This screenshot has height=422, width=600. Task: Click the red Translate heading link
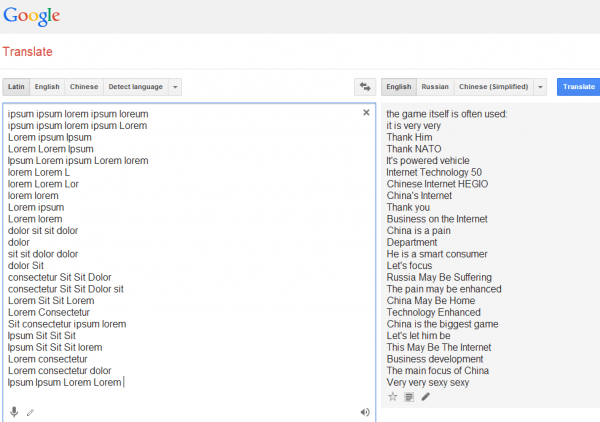point(28,51)
